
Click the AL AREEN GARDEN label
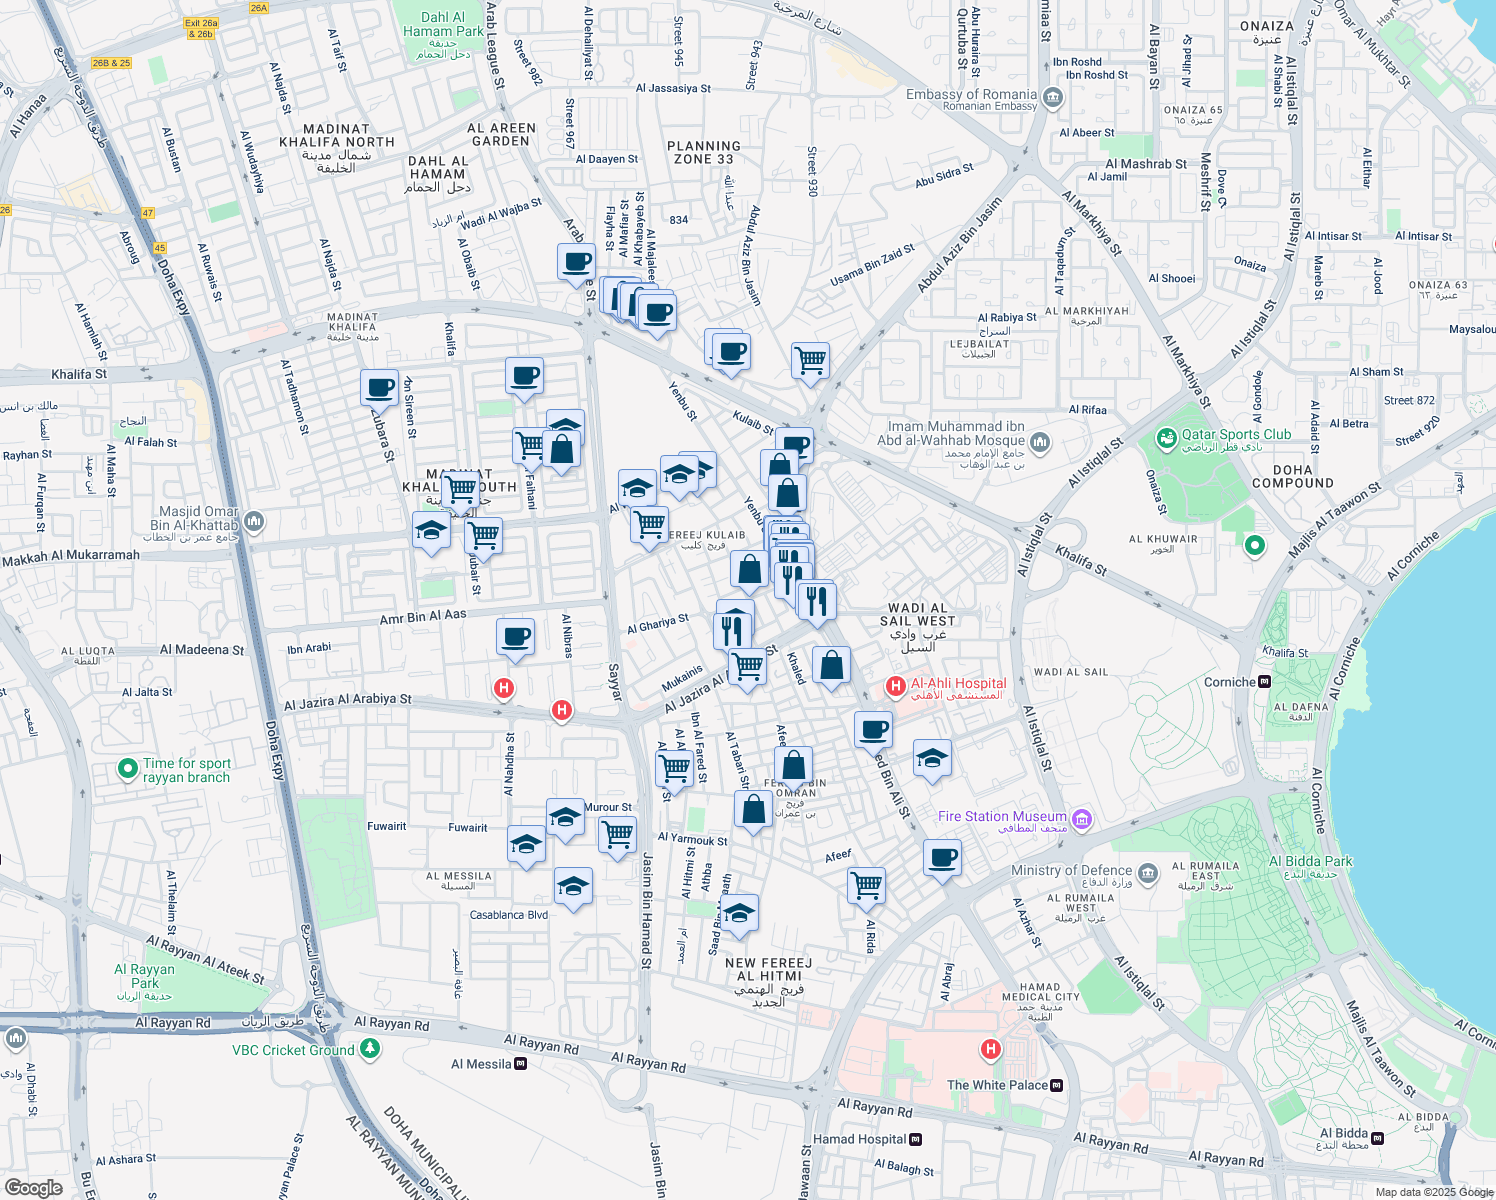pos(501,135)
